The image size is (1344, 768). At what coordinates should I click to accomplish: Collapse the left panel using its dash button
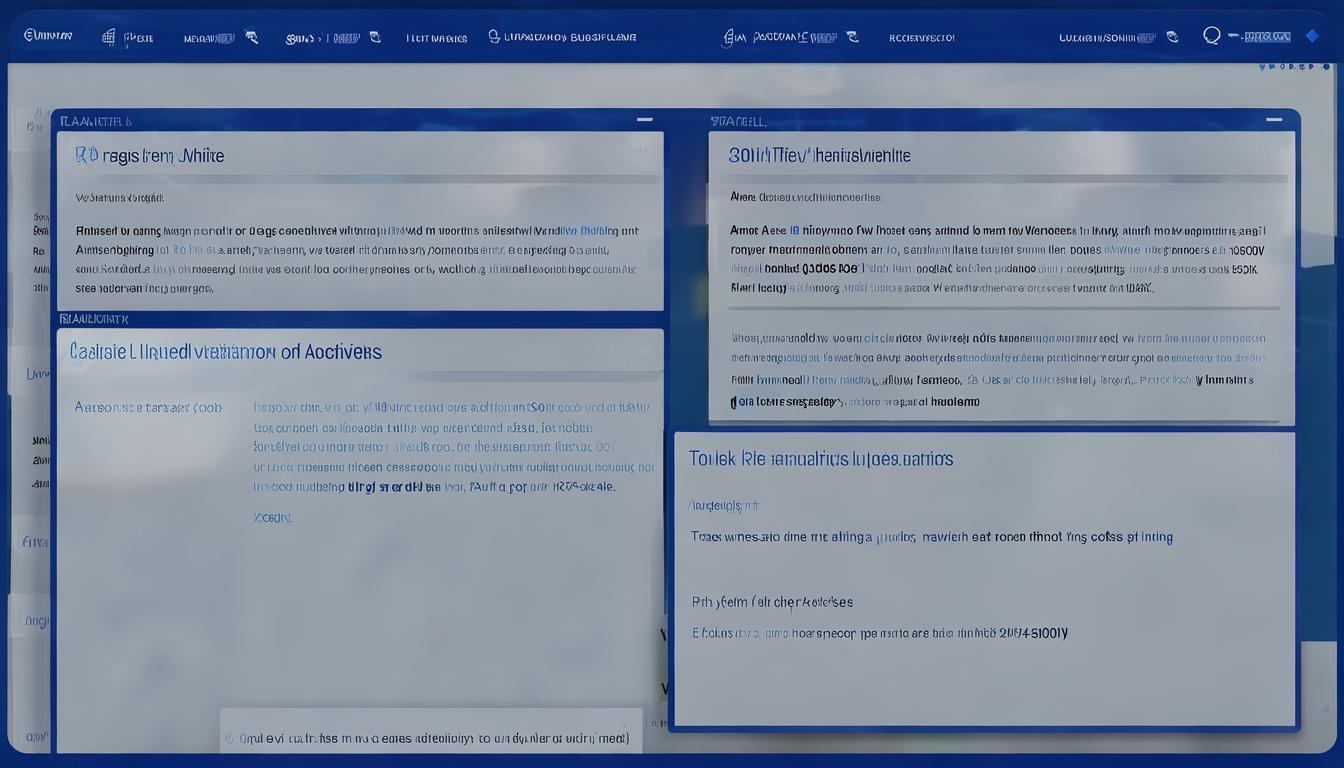645,120
